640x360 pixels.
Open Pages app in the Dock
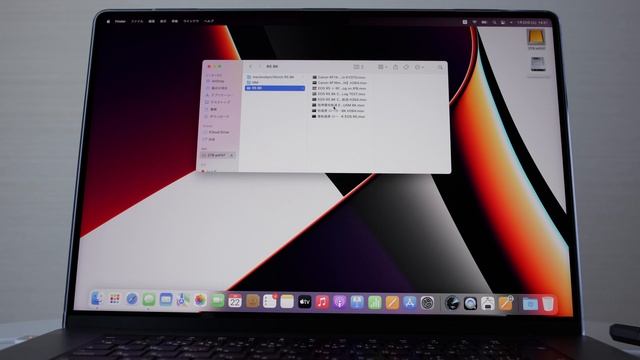click(x=392, y=303)
